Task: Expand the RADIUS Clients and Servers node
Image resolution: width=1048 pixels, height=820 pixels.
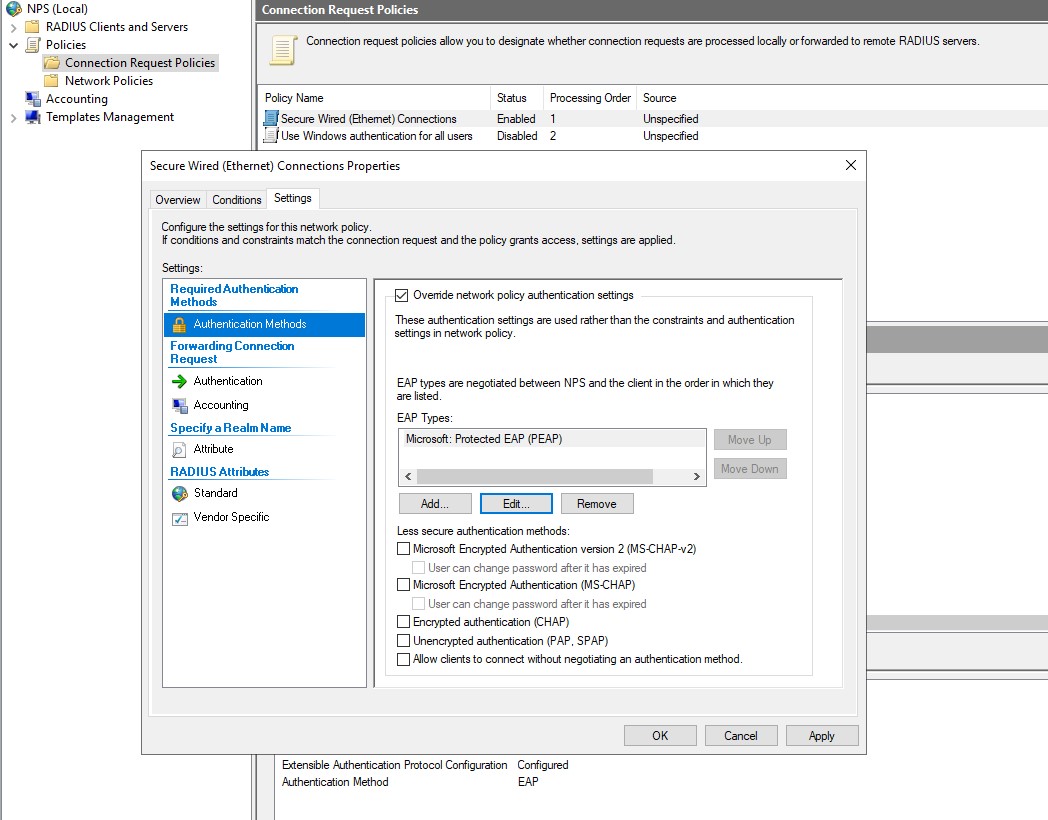Action: (14, 27)
